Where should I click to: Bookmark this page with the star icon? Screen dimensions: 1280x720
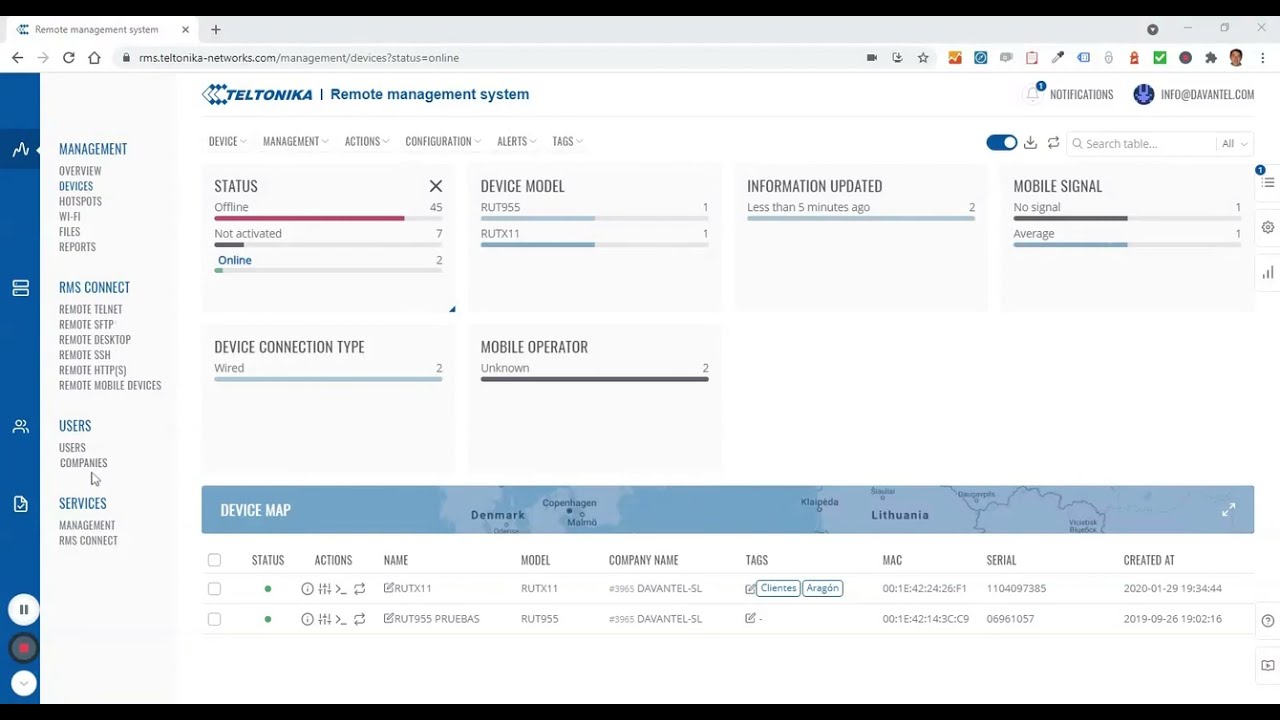tap(923, 58)
